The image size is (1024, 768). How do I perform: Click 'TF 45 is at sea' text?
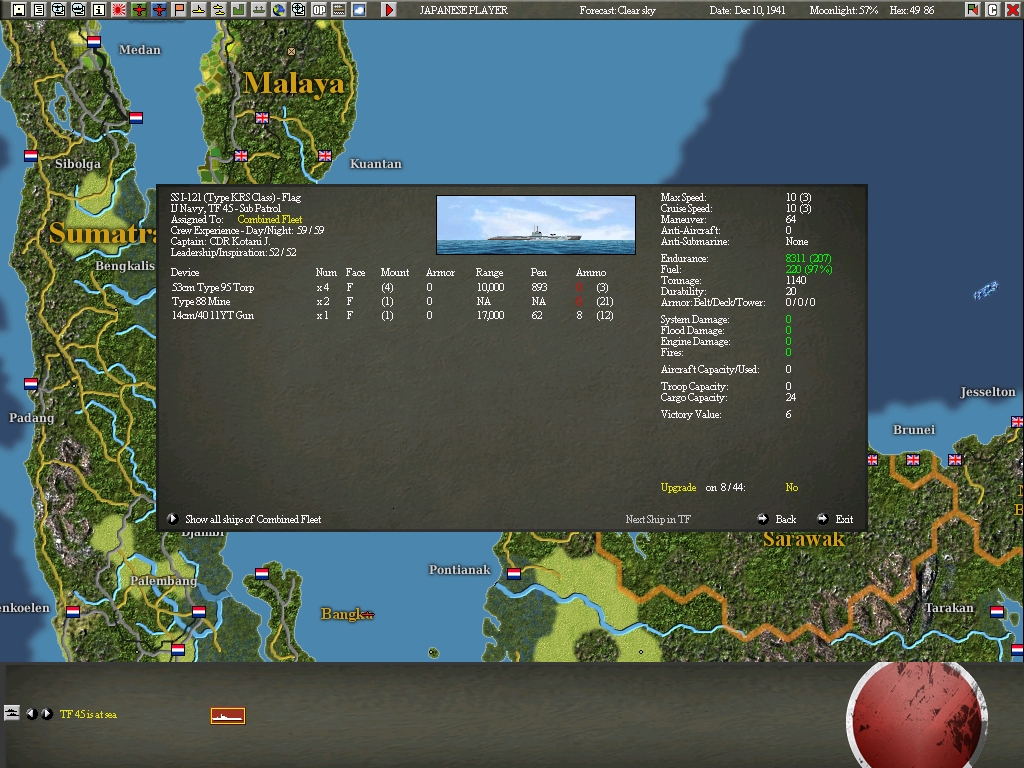pos(88,714)
